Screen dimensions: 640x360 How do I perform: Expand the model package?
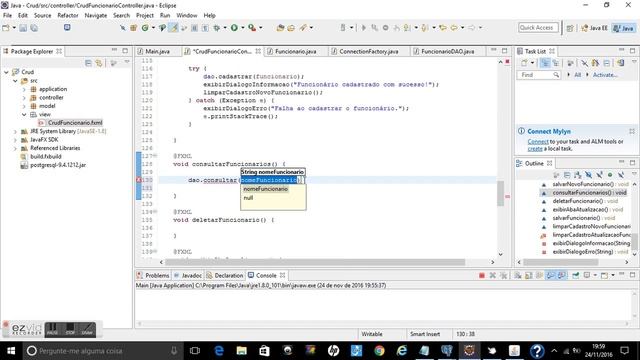[24, 106]
